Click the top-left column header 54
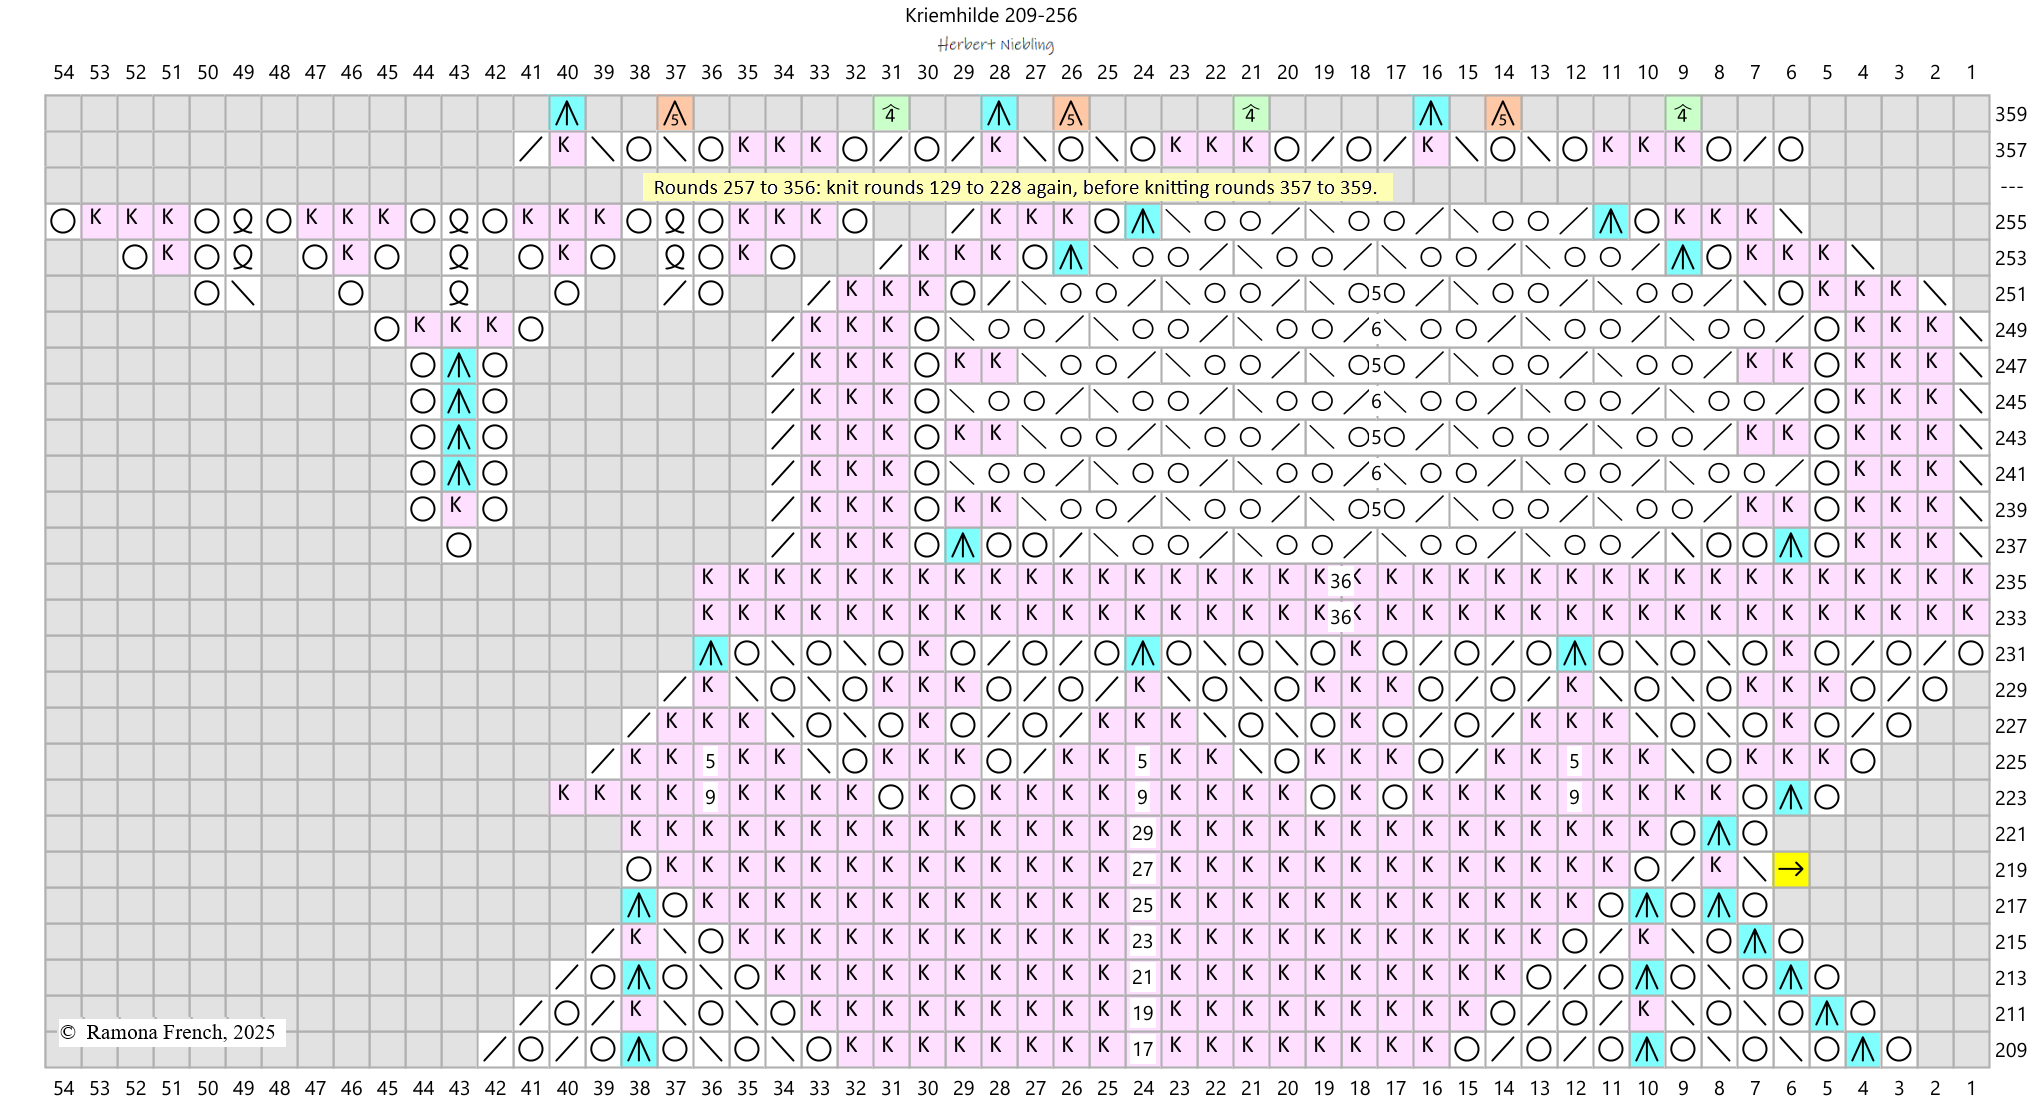 coord(63,72)
